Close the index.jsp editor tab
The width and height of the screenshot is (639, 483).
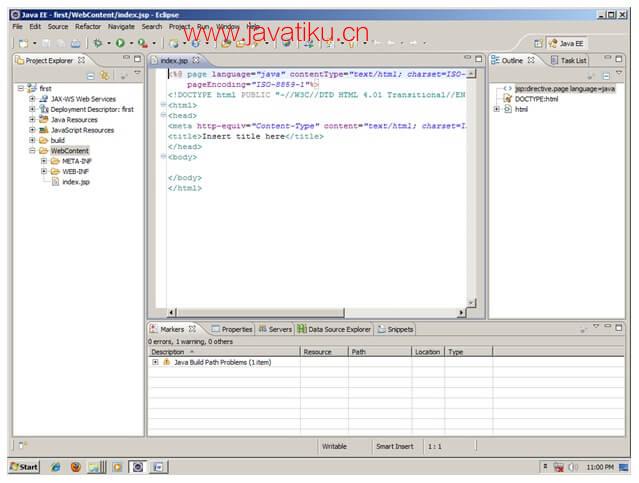click(196, 60)
